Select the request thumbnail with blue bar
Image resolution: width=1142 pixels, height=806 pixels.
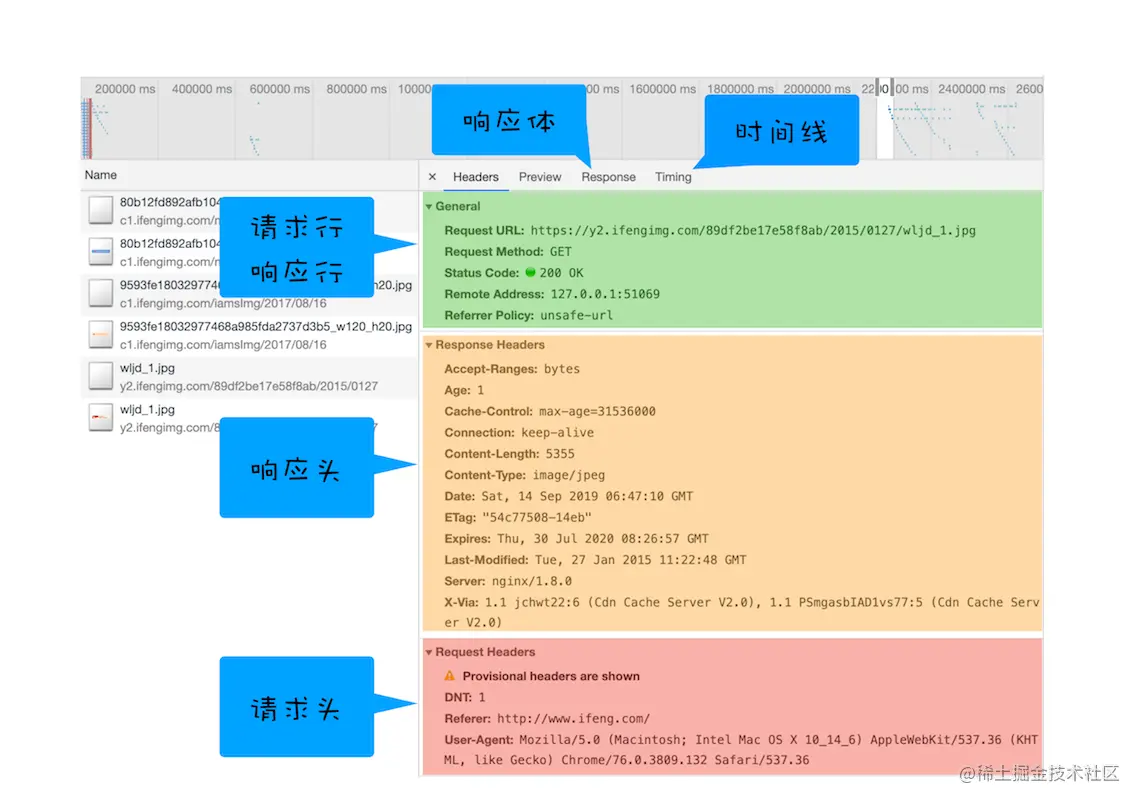[x=101, y=252]
